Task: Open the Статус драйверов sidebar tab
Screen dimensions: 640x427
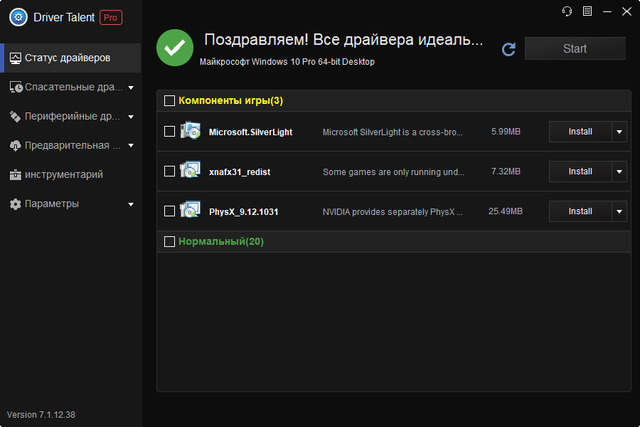Action: (70, 58)
